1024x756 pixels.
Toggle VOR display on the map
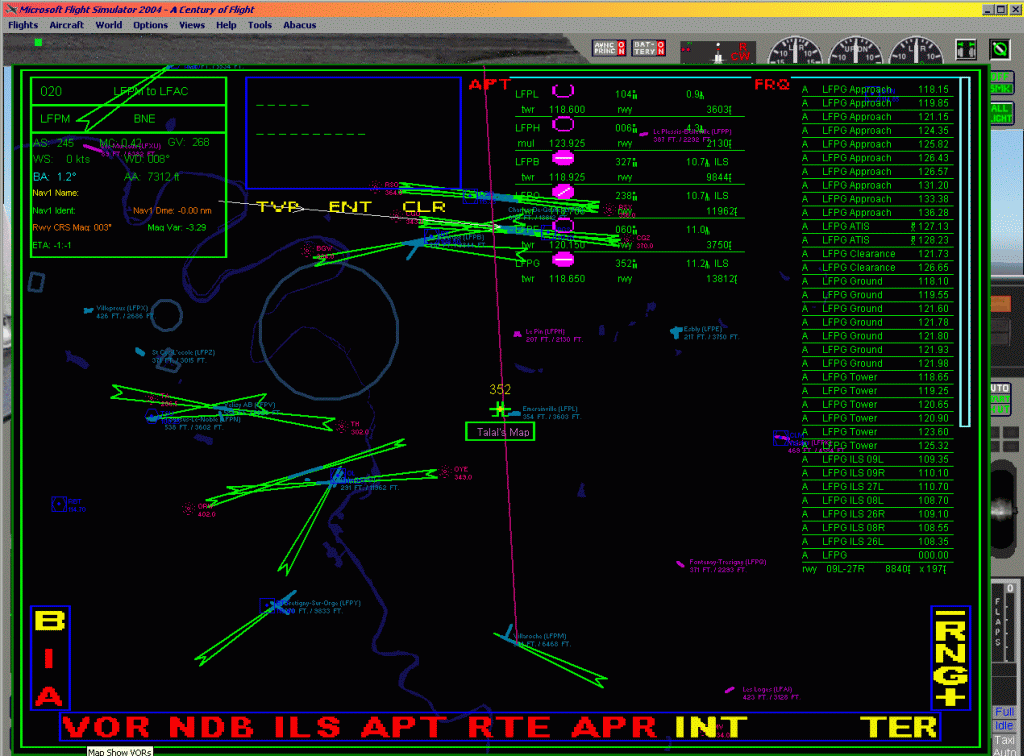pyautogui.click(x=108, y=727)
